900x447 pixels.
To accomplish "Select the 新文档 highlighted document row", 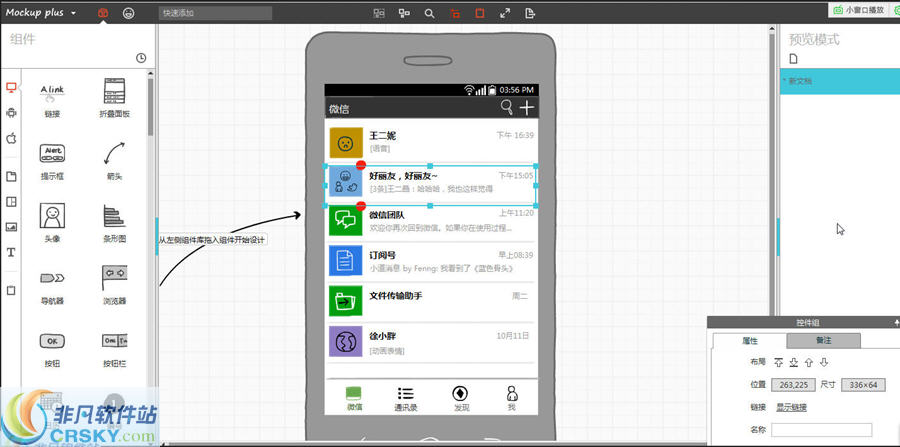I will pyautogui.click(x=840, y=81).
